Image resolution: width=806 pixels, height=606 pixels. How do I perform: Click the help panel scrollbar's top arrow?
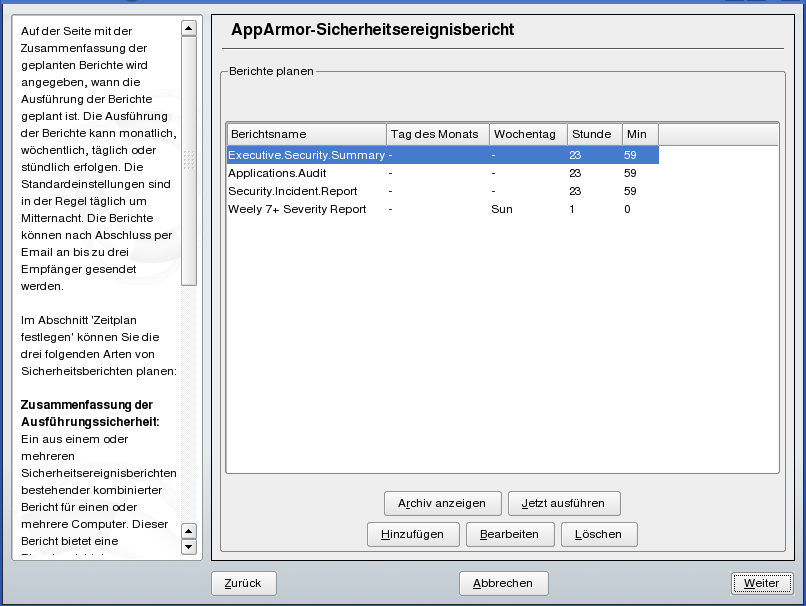[x=189, y=28]
